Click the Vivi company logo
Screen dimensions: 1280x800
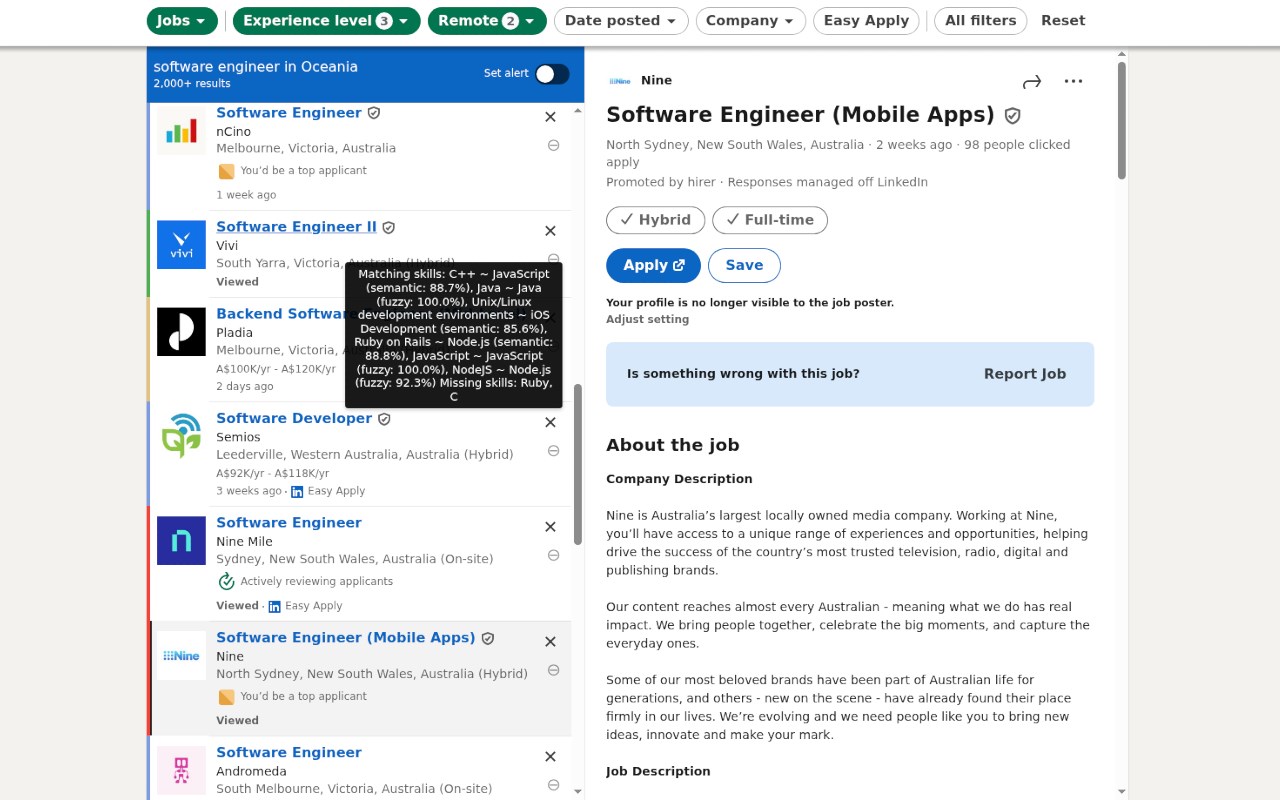[x=181, y=245]
